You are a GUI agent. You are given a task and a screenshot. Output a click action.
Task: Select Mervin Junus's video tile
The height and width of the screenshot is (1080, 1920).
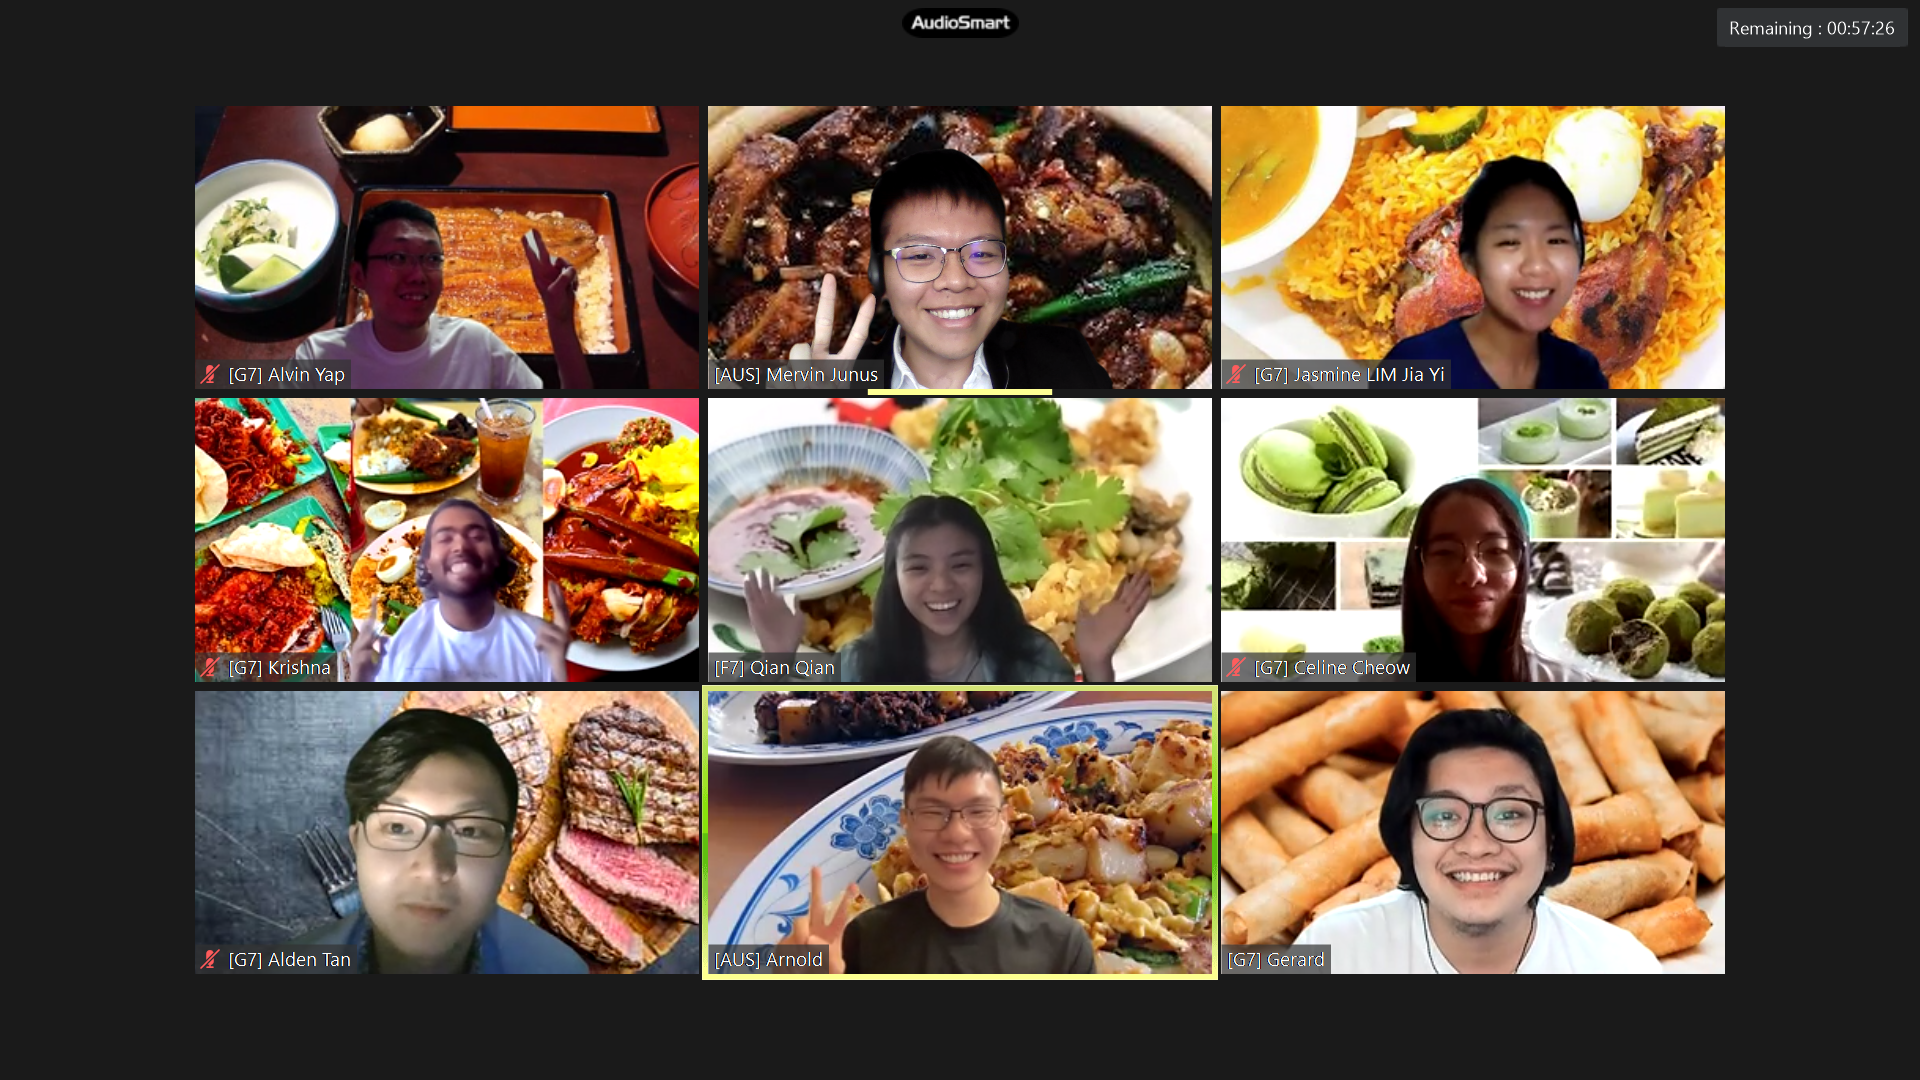click(x=960, y=247)
